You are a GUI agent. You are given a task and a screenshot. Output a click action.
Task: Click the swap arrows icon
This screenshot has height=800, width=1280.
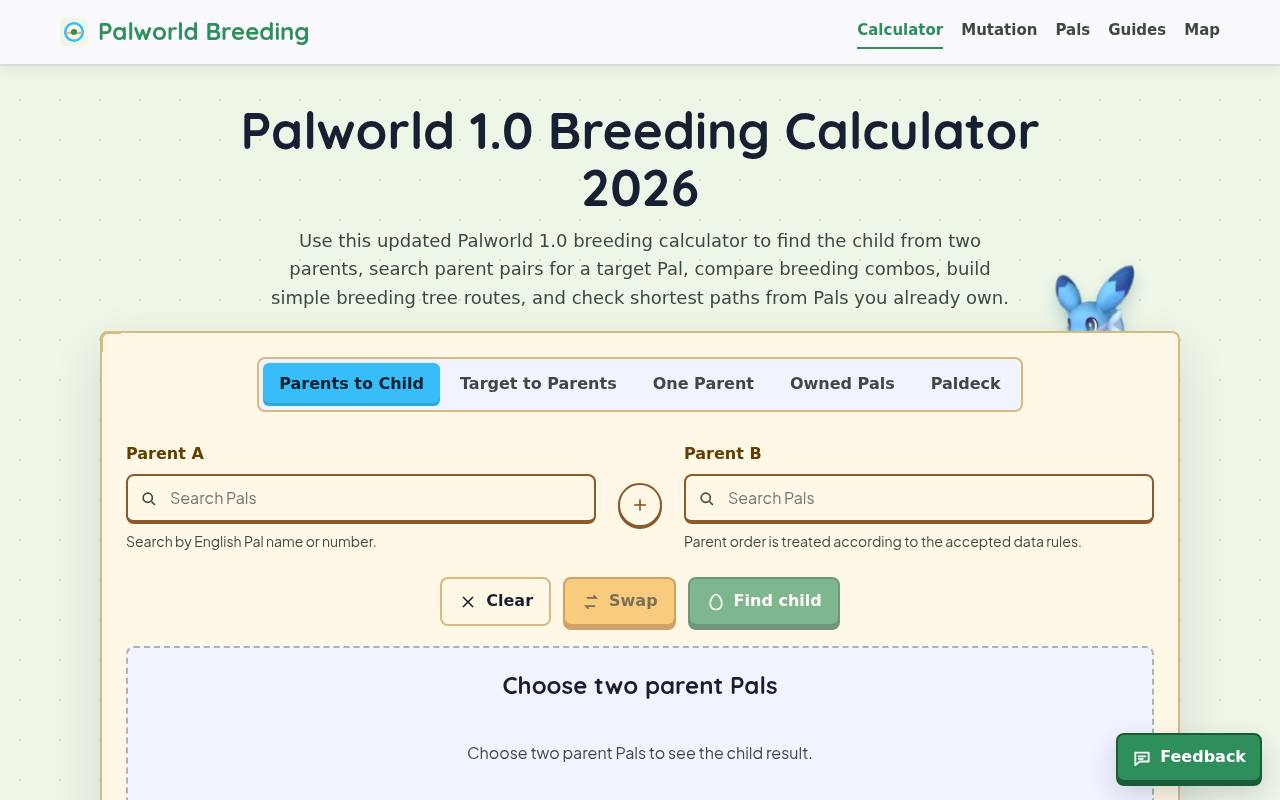pyautogui.click(x=591, y=602)
